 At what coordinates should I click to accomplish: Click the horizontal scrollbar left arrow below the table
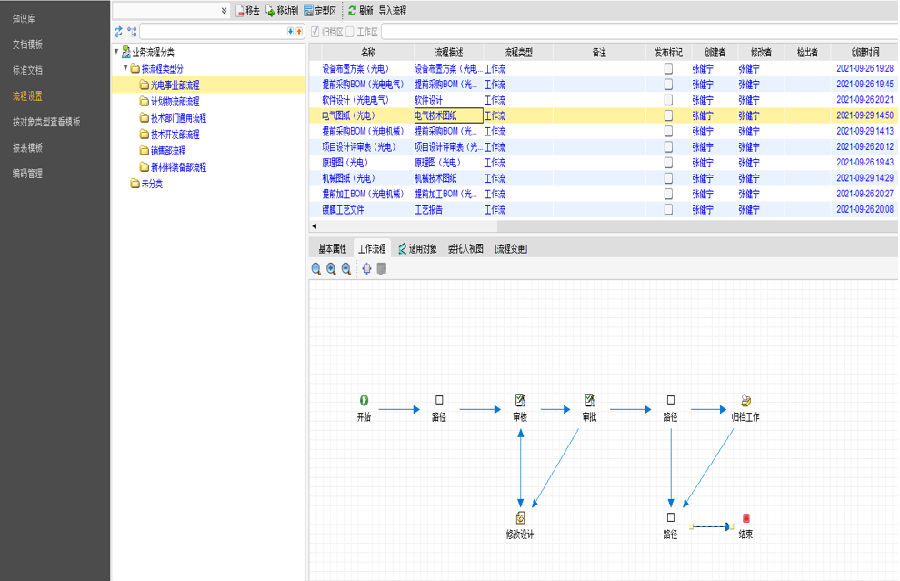[x=314, y=227]
